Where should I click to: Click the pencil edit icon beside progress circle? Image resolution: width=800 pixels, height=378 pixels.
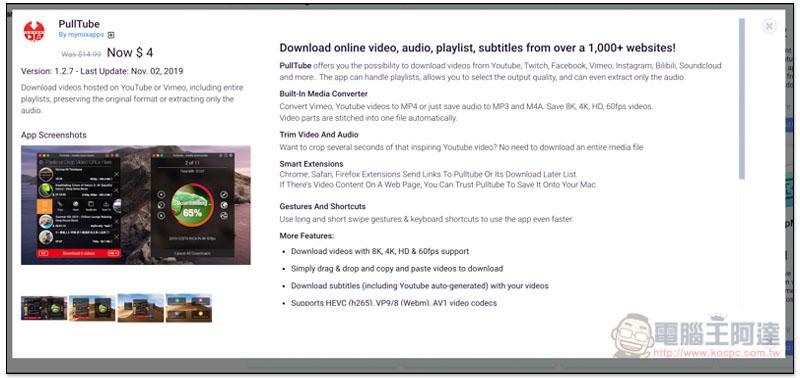[224, 194]
